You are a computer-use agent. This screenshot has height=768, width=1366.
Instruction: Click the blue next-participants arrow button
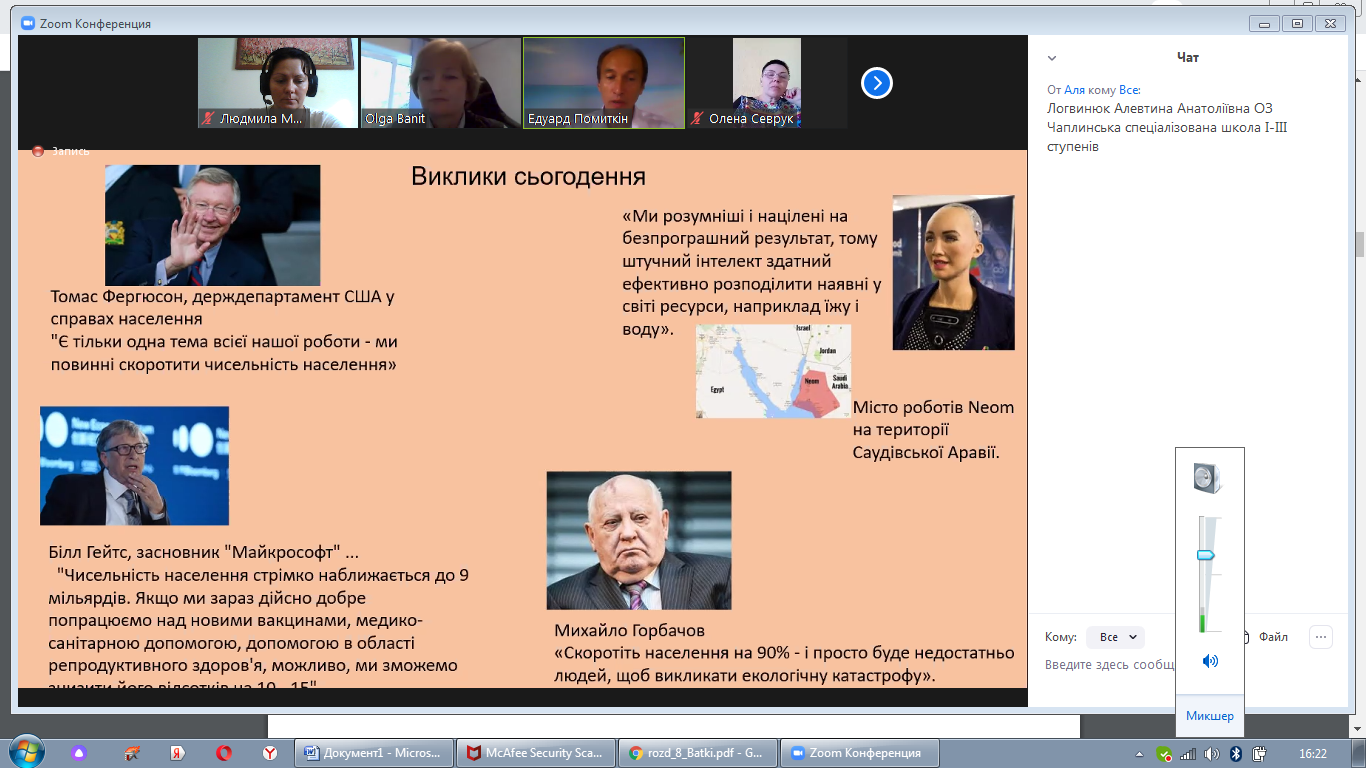(876, 83)
